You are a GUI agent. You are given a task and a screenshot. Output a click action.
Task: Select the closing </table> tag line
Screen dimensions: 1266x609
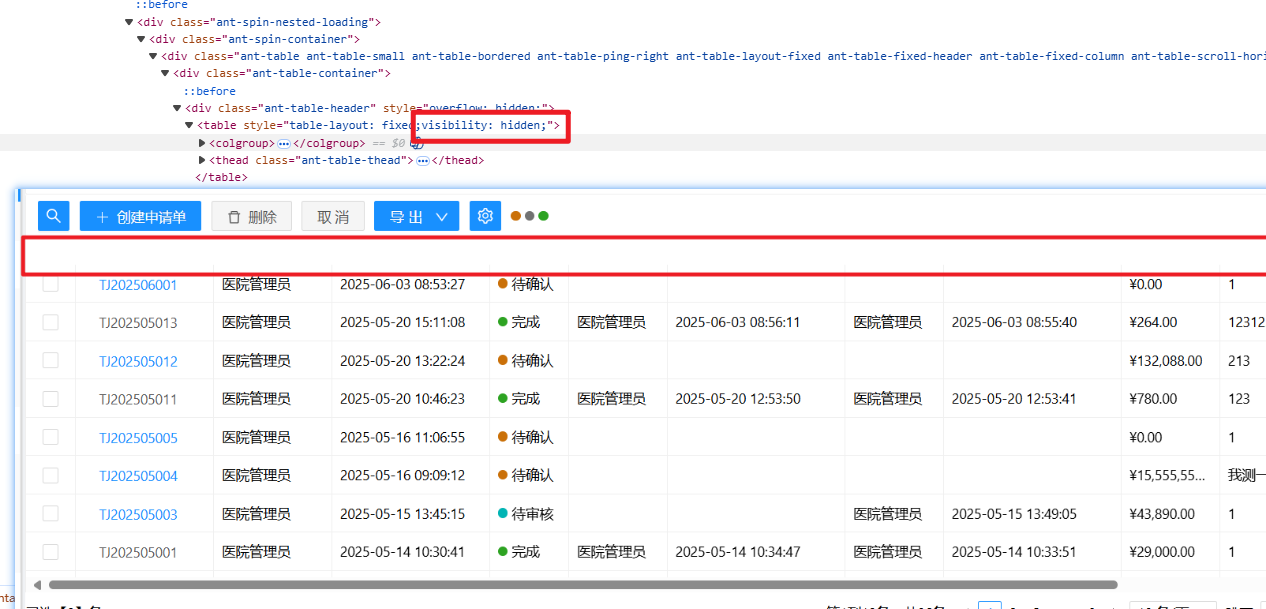(x=221, y=177)
